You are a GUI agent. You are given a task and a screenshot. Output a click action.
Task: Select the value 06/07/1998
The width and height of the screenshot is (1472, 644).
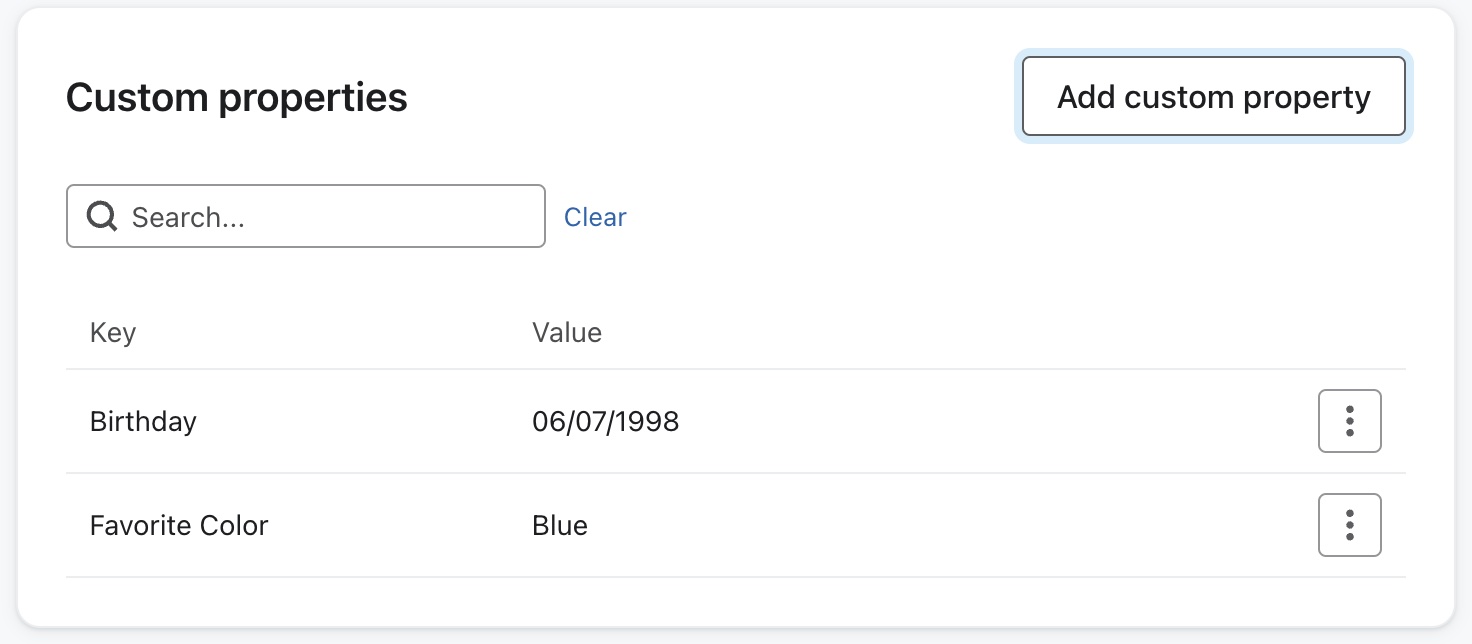point(606,421)
